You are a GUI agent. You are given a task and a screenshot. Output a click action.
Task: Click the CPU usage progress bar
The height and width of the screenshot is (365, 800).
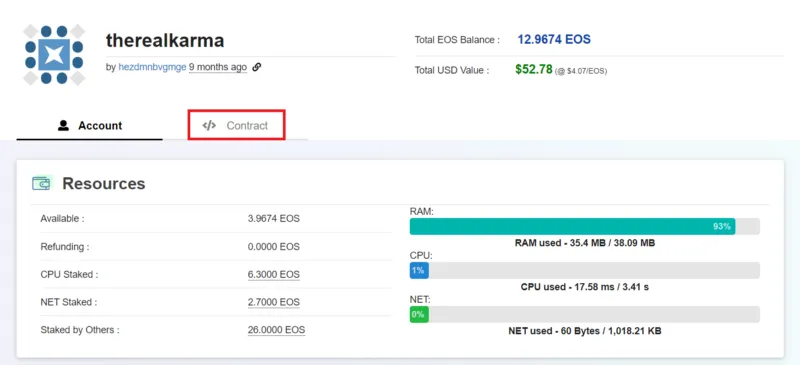coord(585,271)
